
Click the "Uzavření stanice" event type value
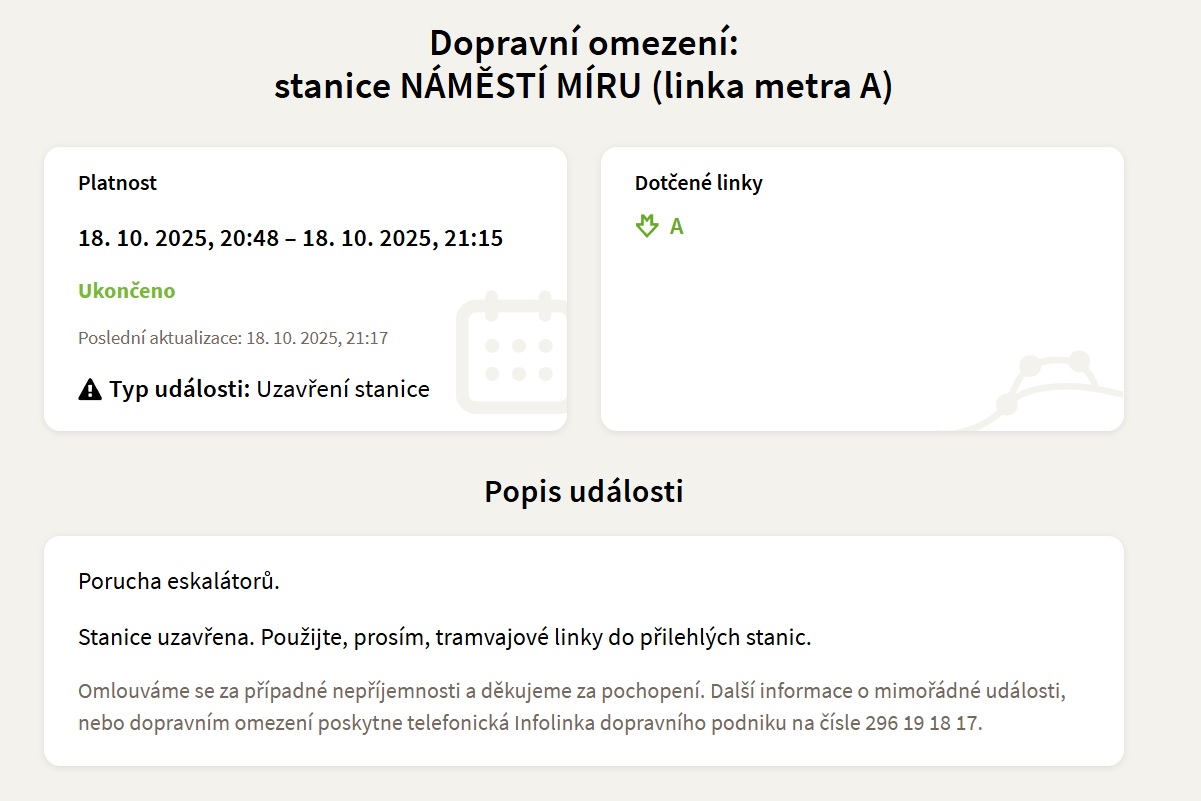pos(343,390)
